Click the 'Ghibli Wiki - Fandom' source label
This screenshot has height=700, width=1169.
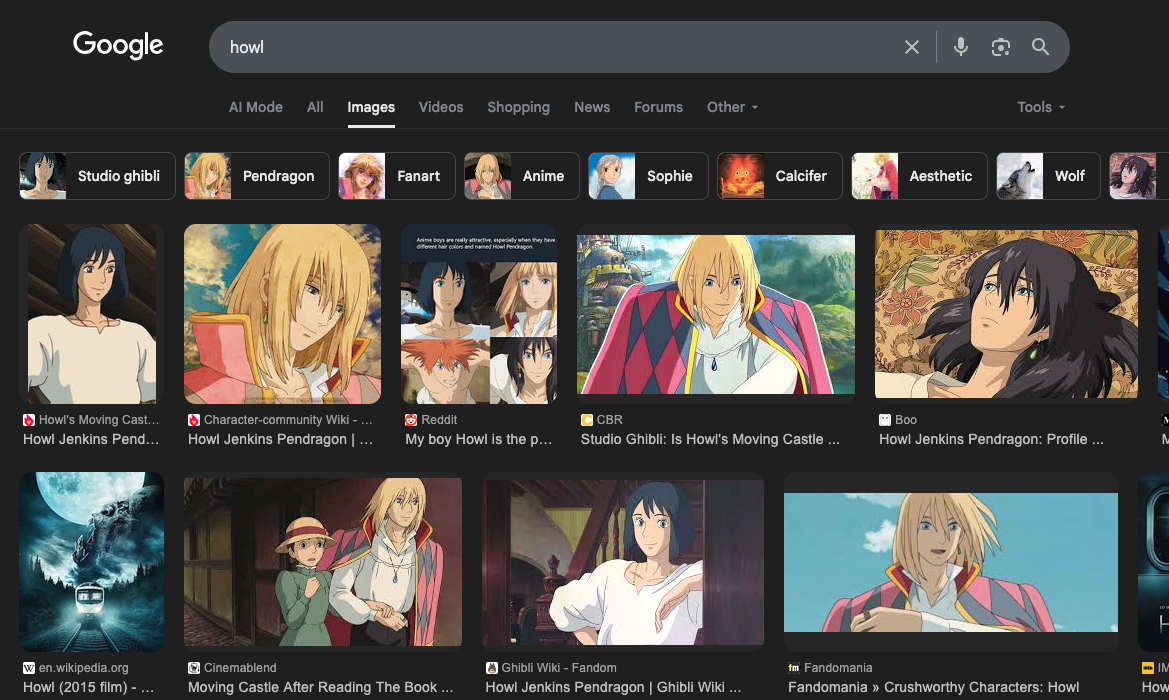[x=559, y=668]
